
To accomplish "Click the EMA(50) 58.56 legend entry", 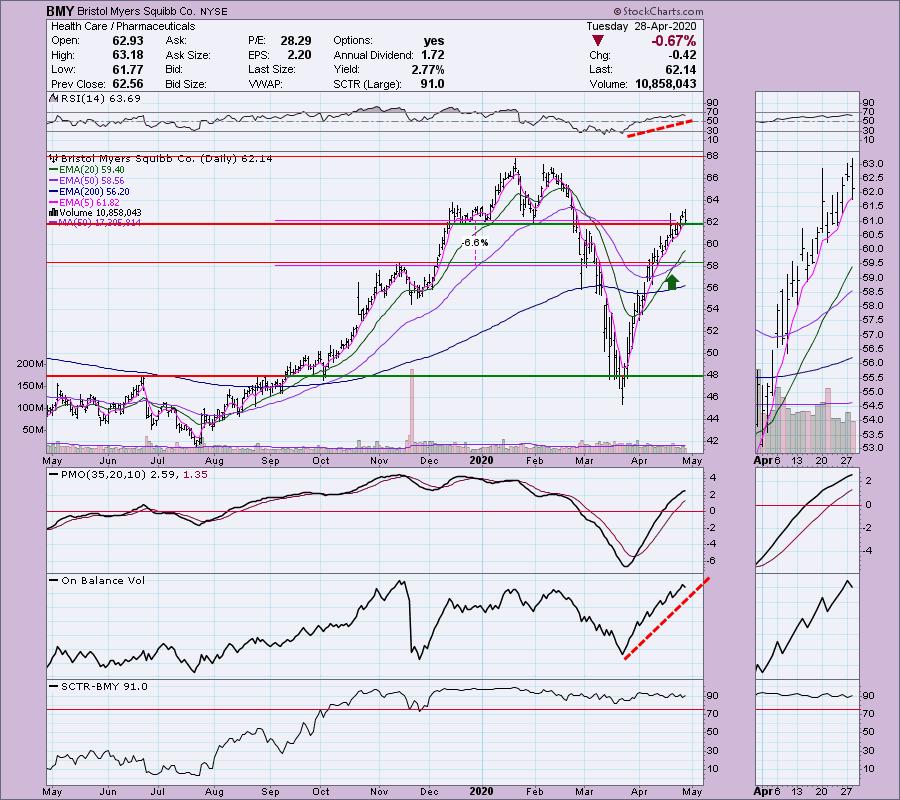I will pos(87,181).
